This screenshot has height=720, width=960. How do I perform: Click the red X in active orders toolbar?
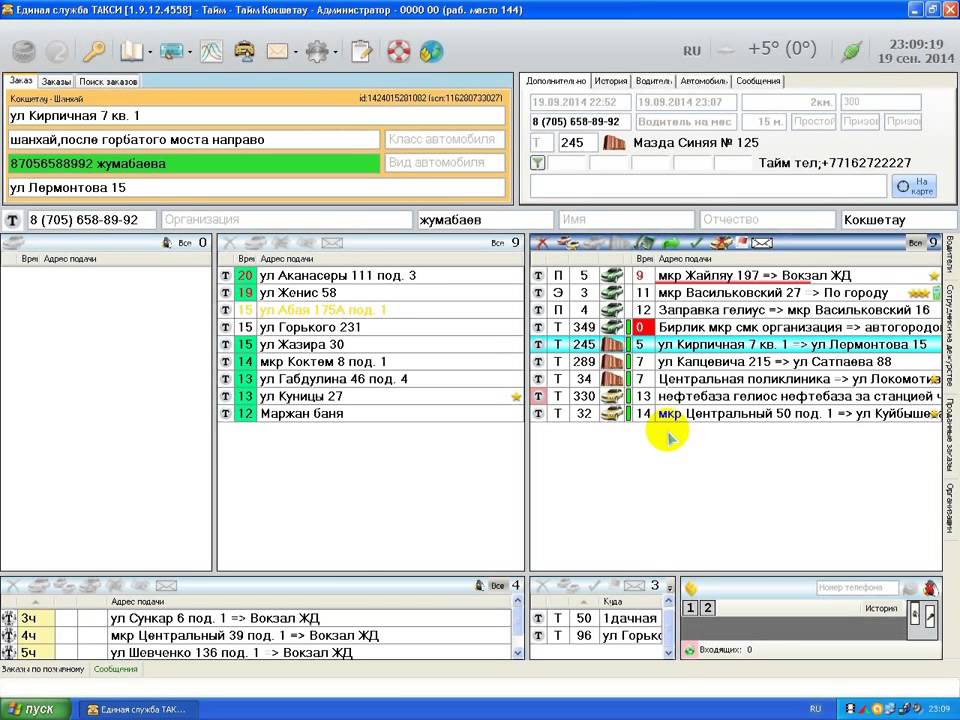[x=542, y=243]
